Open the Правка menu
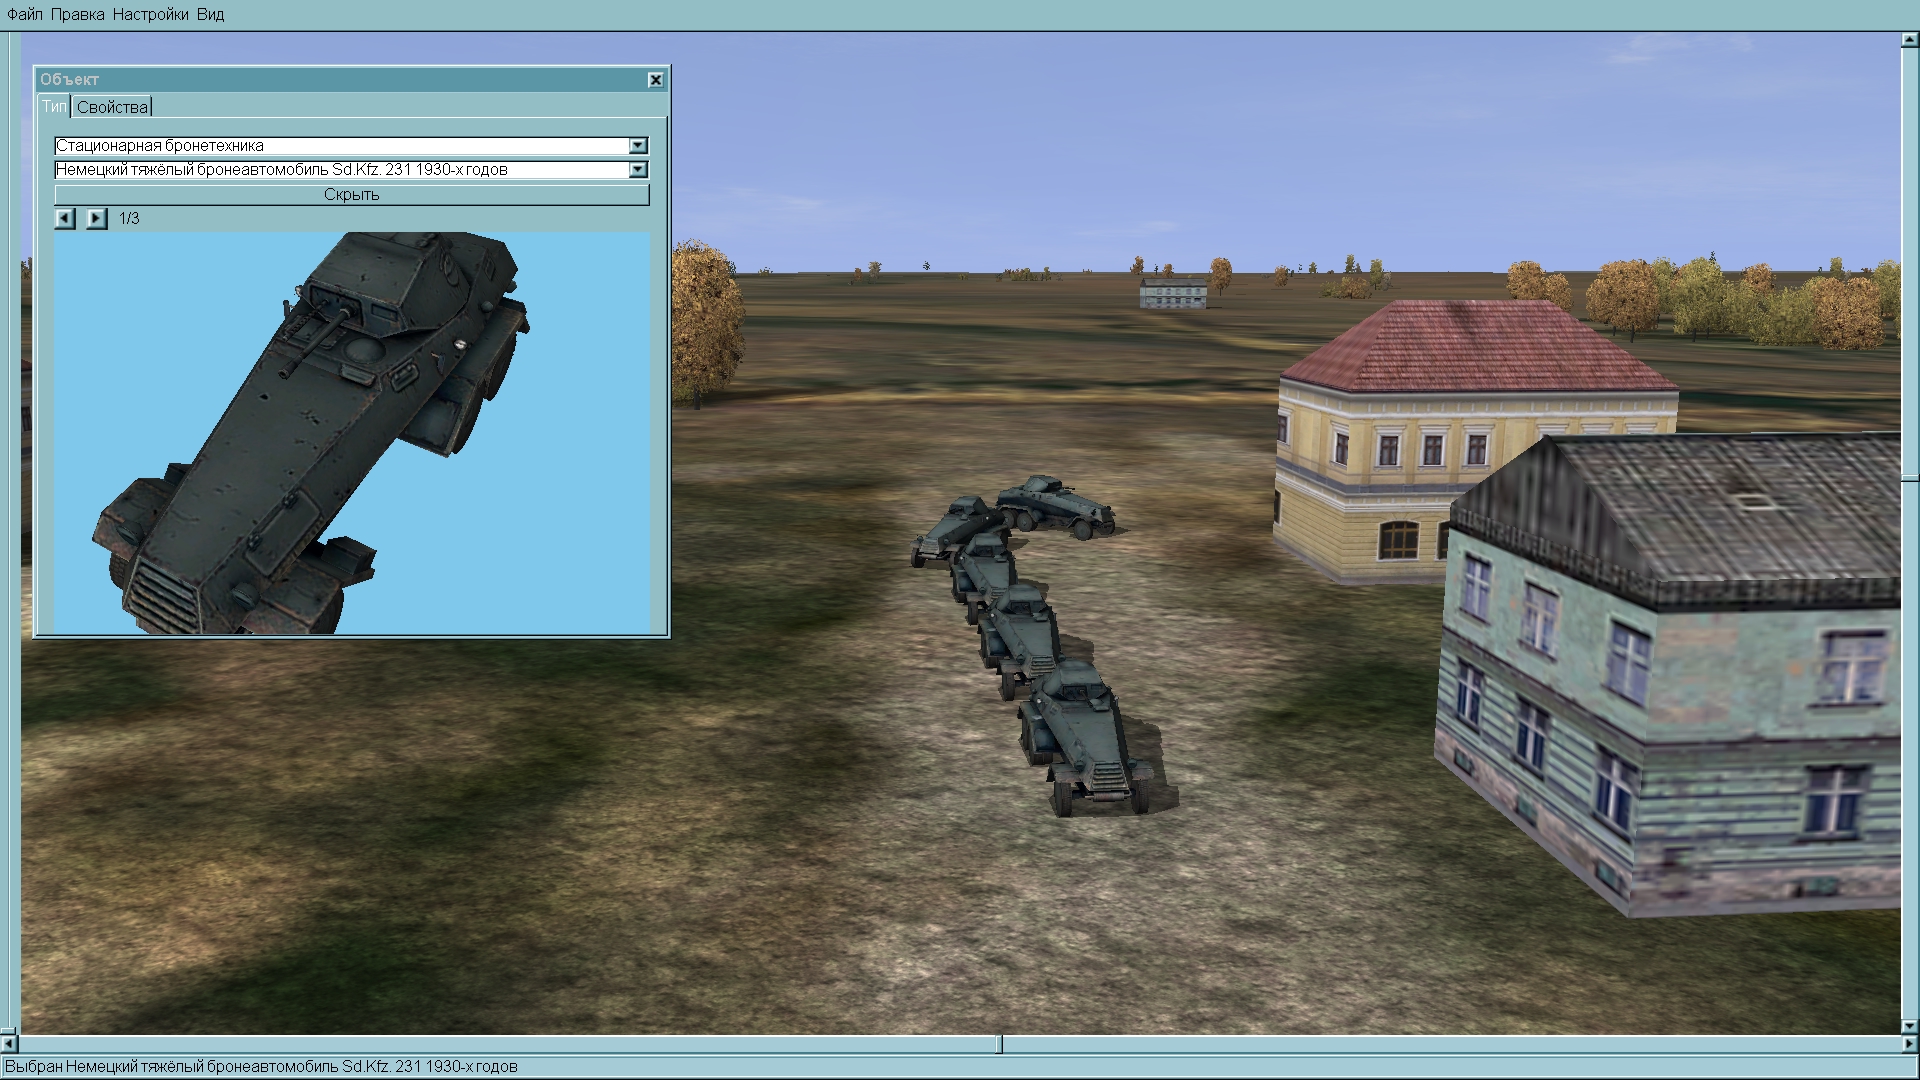 [77, 15]
